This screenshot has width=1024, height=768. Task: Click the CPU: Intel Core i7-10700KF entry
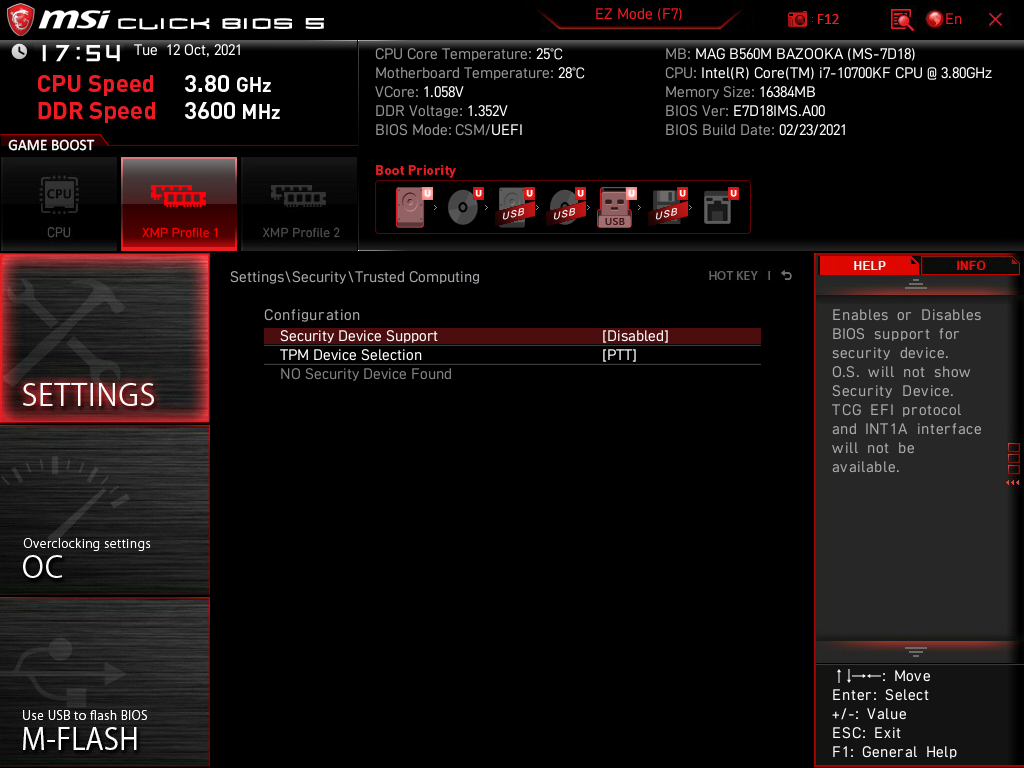point(828,73)
